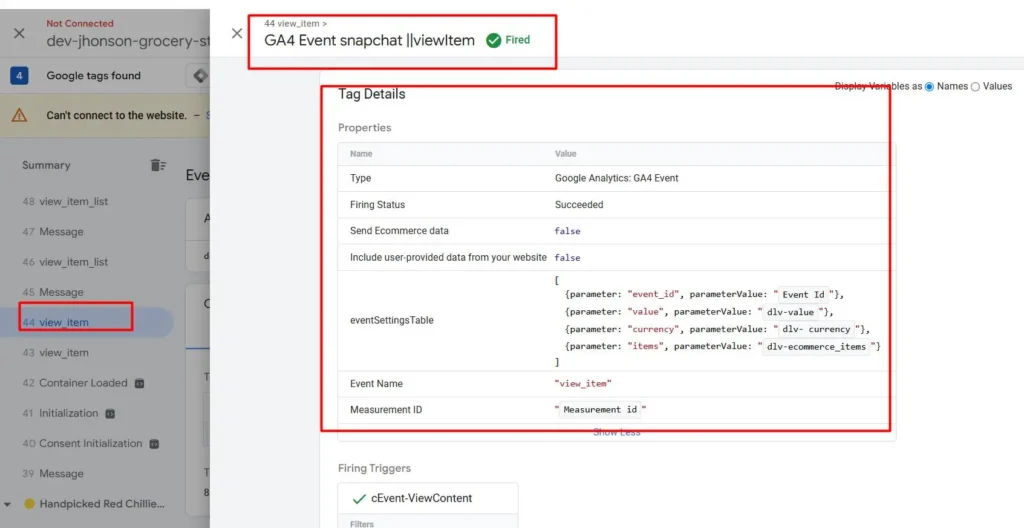
Task: Click the Event Name value "view_item"
Action: click(583, 384)
